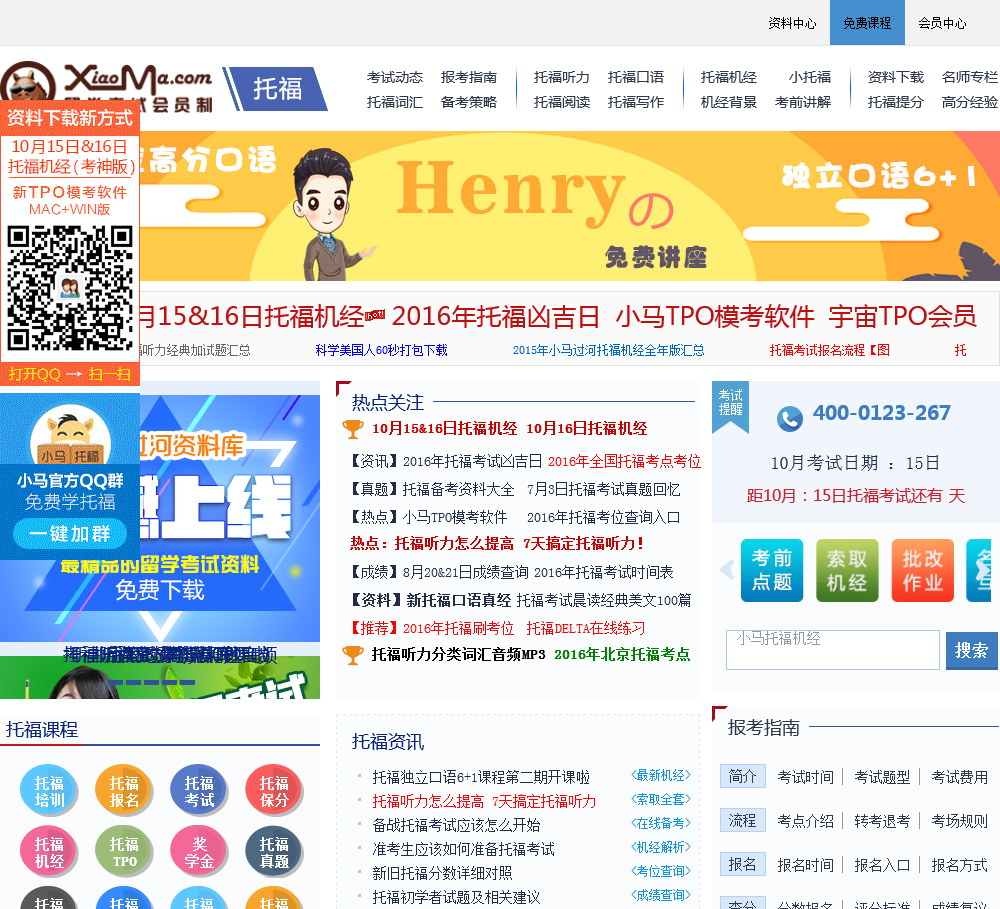Open 新旧托福分数详细对照 article
The height and width of the screenshot is (909, 1000).
[442, 873]
